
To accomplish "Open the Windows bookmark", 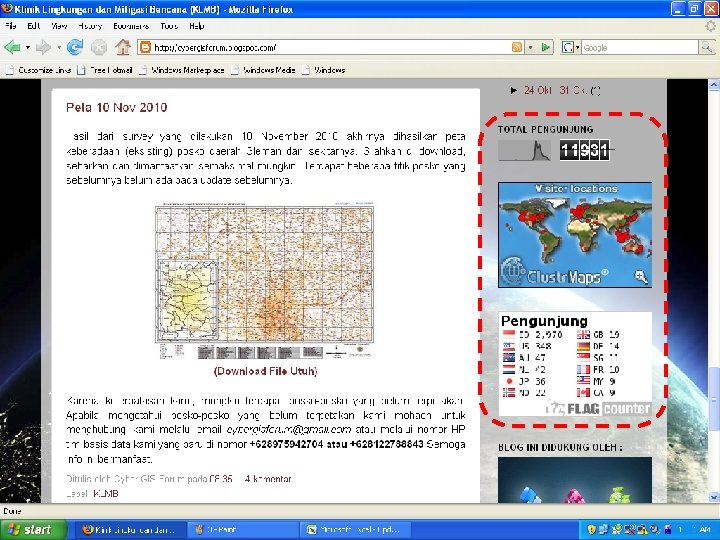I will tap(324, 70).
